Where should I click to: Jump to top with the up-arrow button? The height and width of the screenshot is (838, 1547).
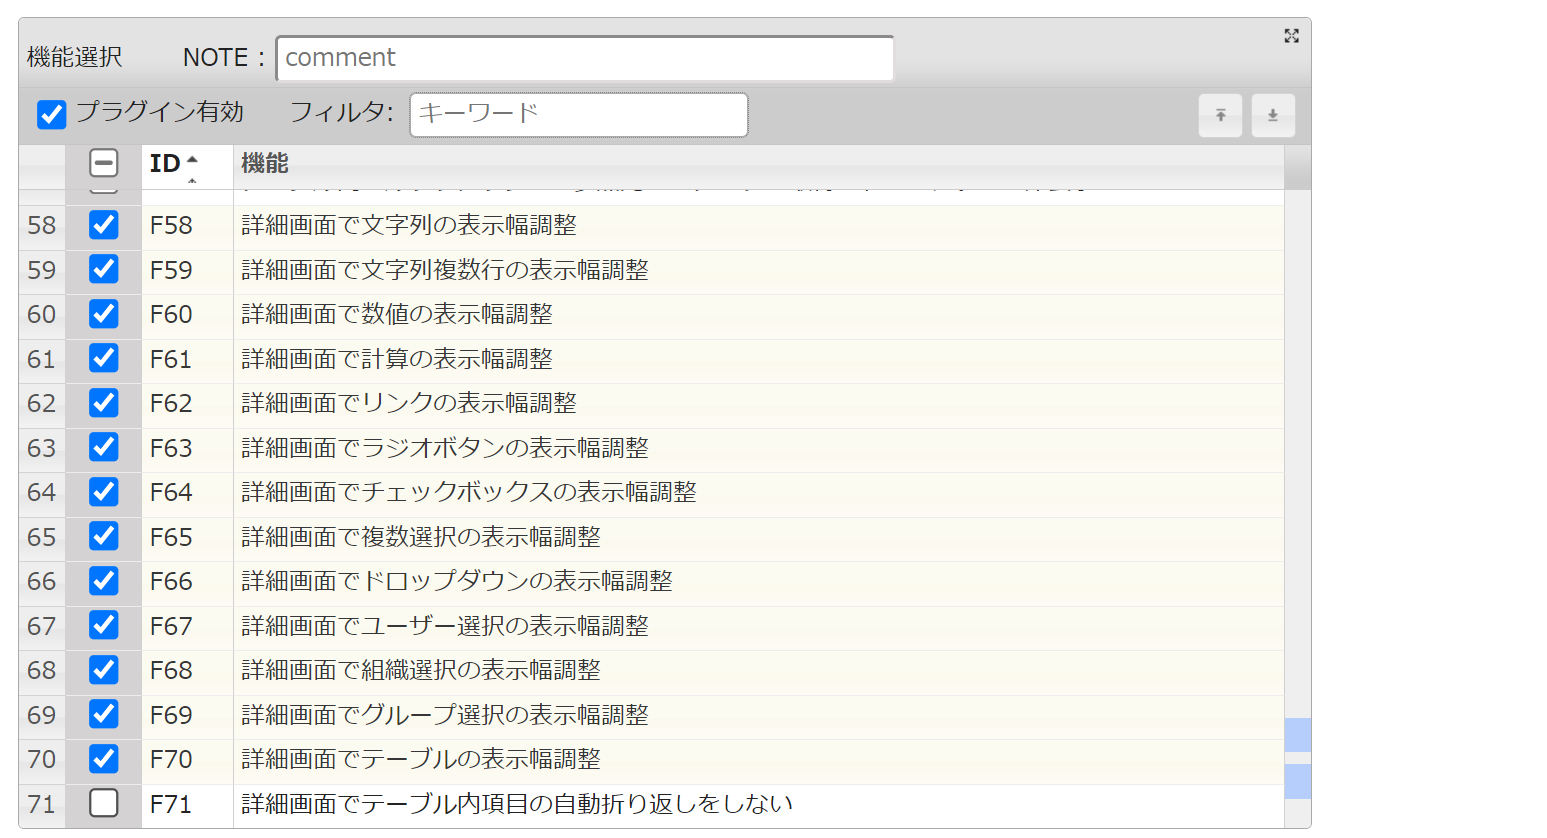[1220, 115]
